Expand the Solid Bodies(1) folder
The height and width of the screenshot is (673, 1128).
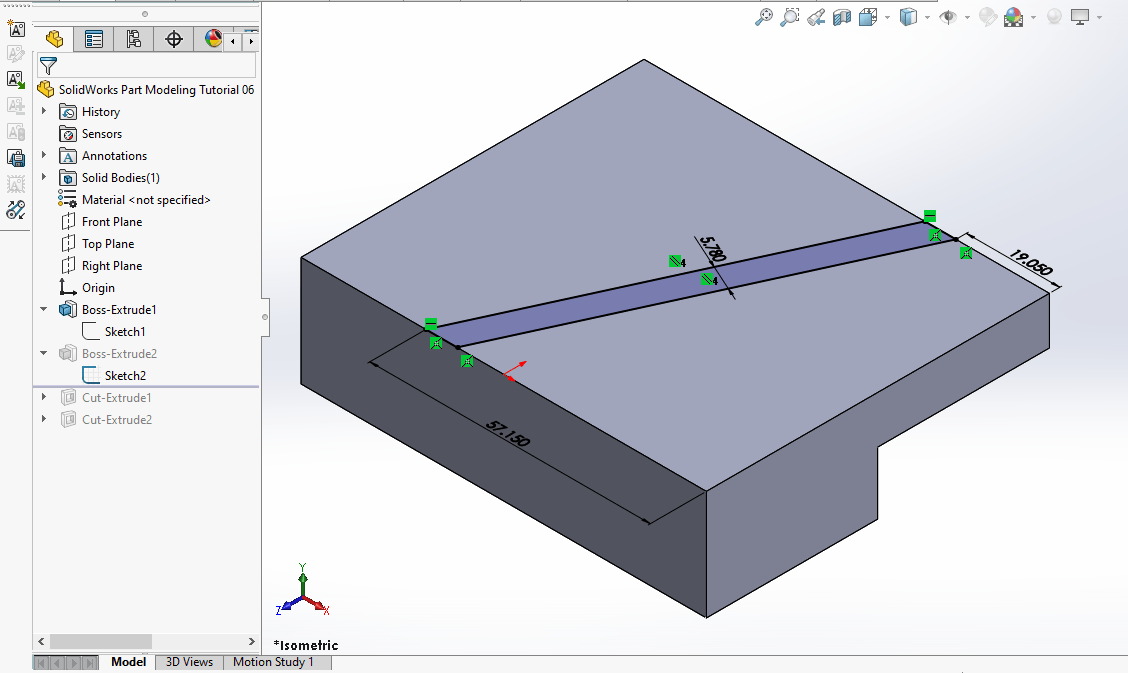tap(44, 177)
